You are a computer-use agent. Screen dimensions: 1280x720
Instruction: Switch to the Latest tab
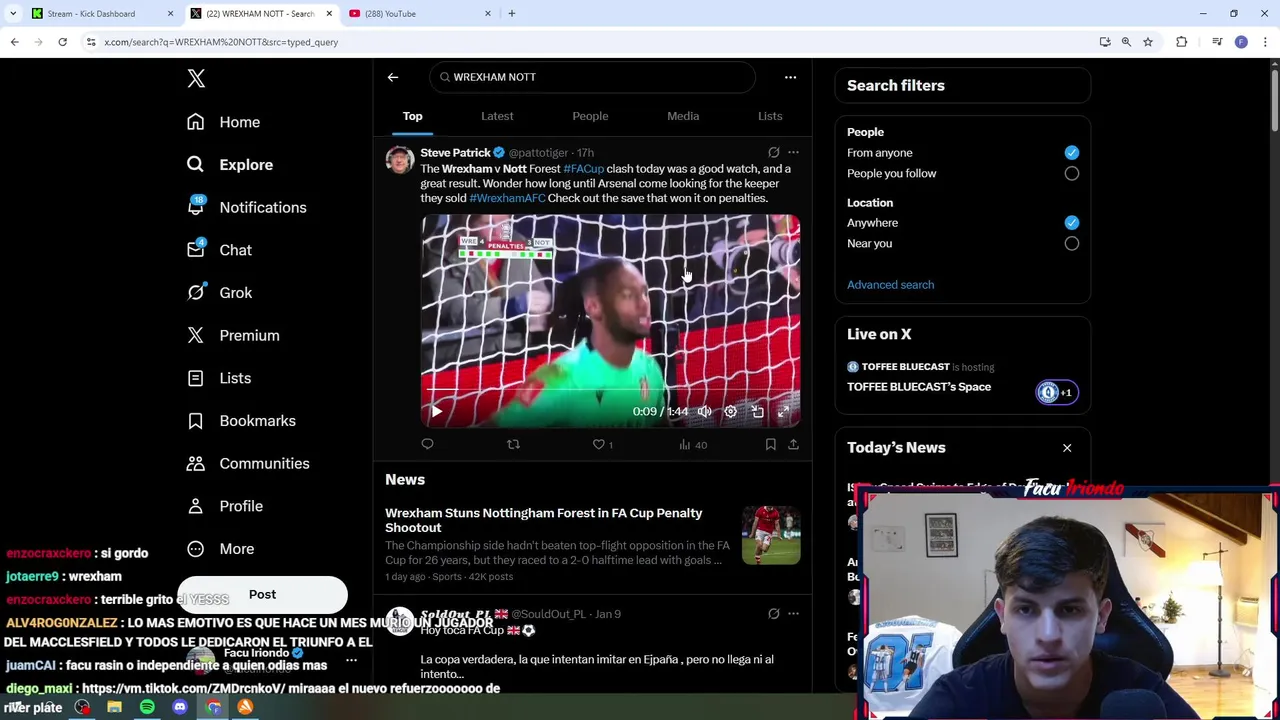tap(497, 116)
